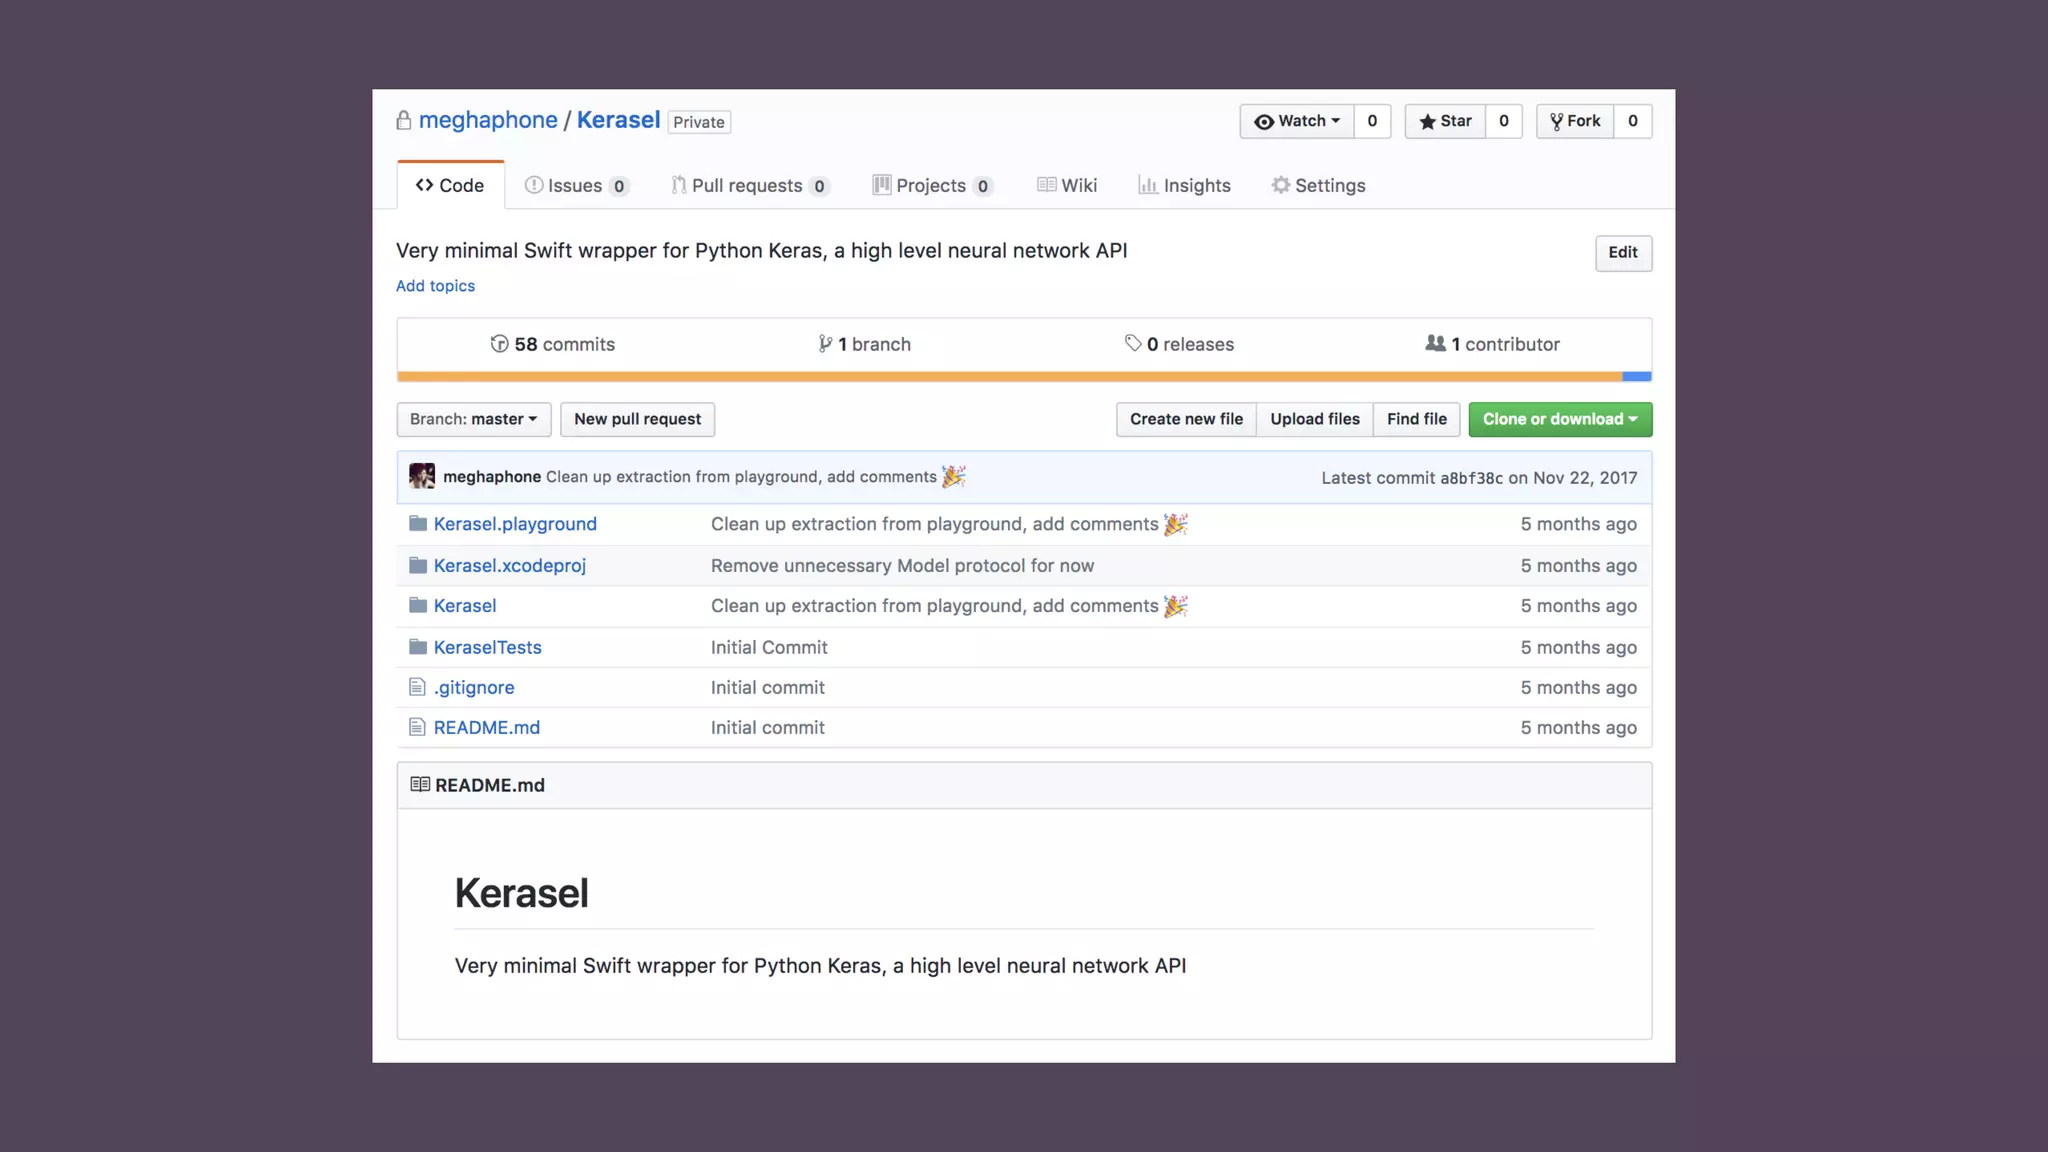Fork the Kerasel repository
The height and width of the screenshot is (1152, 2048).
click(1575, 121)
